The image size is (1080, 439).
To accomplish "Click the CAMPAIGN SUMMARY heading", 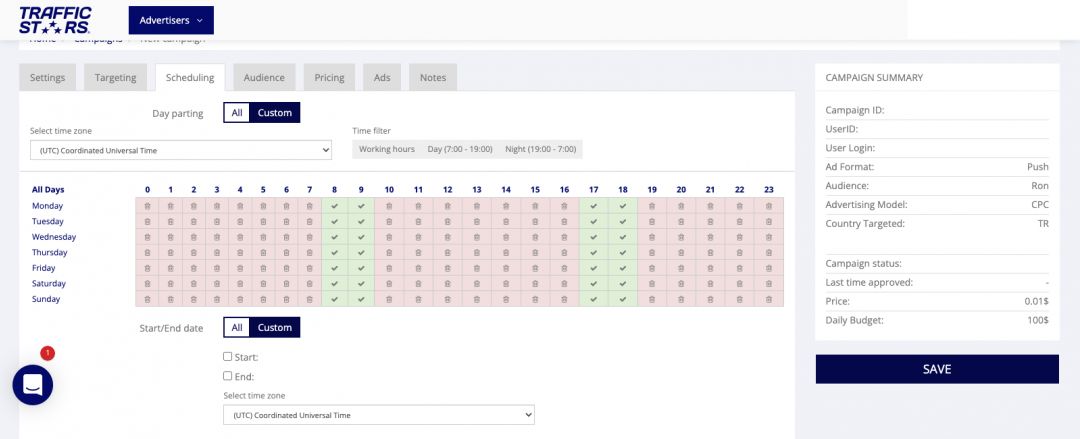I will point(874,77).
